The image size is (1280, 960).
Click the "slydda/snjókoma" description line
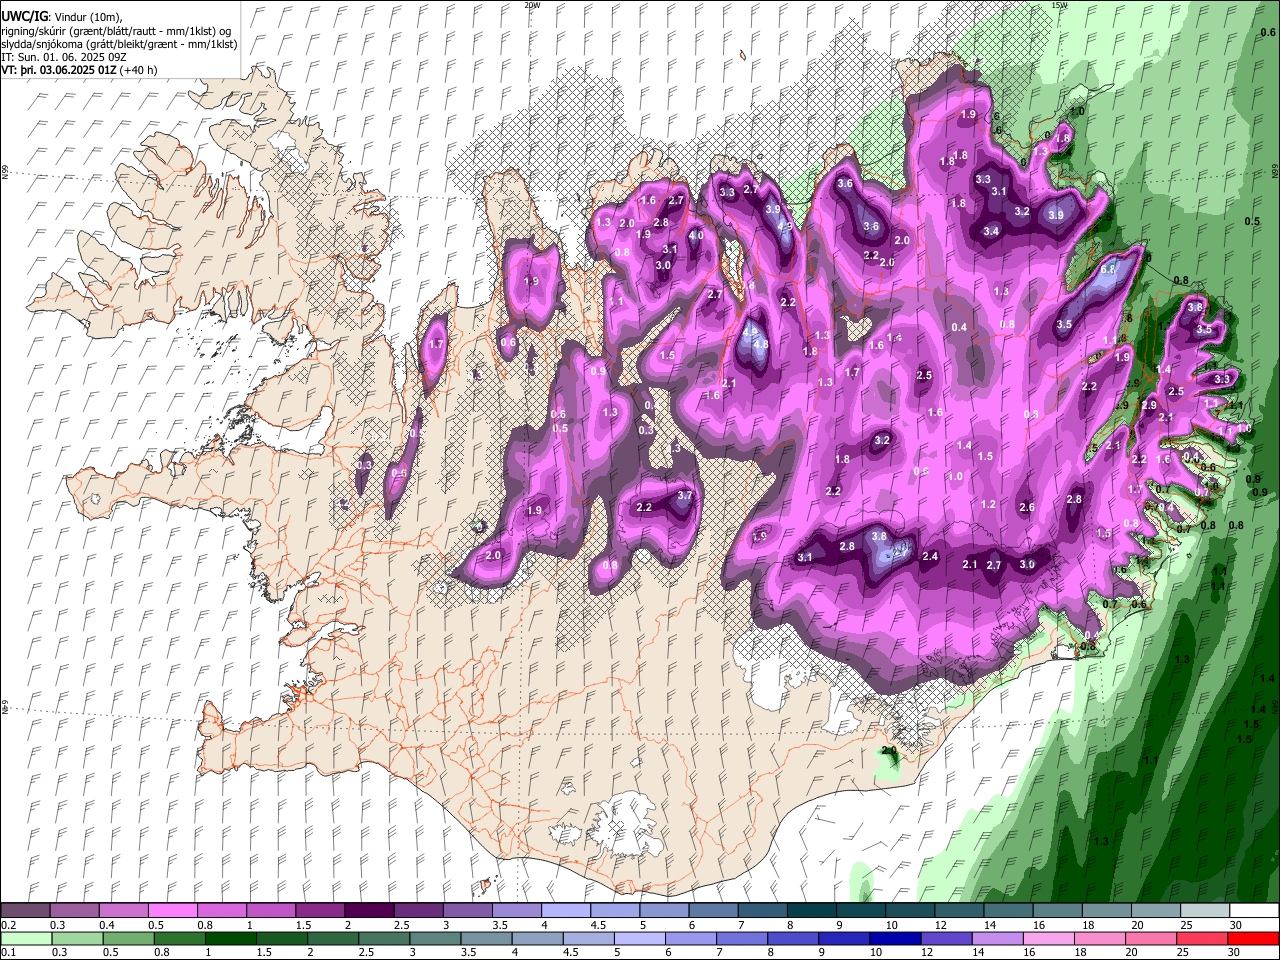tap(119, 44)
